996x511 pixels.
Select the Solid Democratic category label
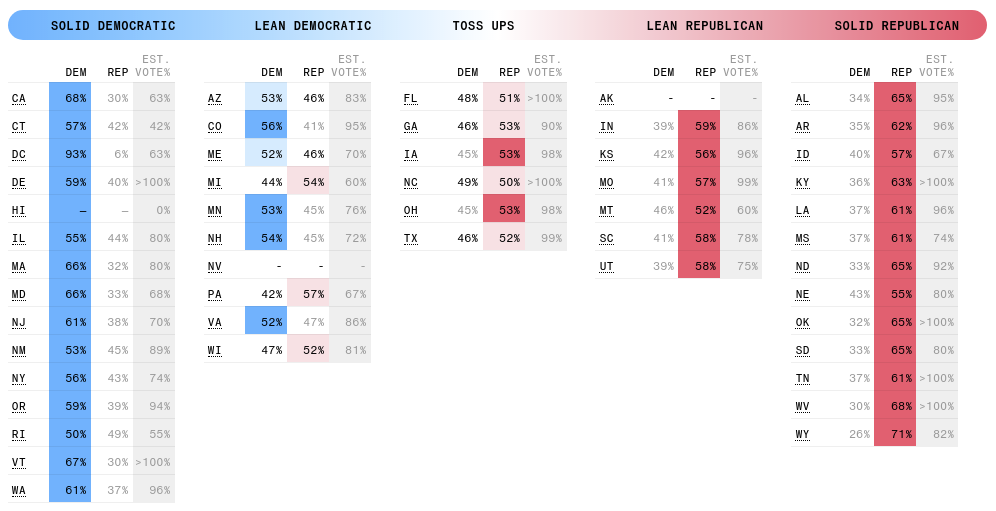113,26
